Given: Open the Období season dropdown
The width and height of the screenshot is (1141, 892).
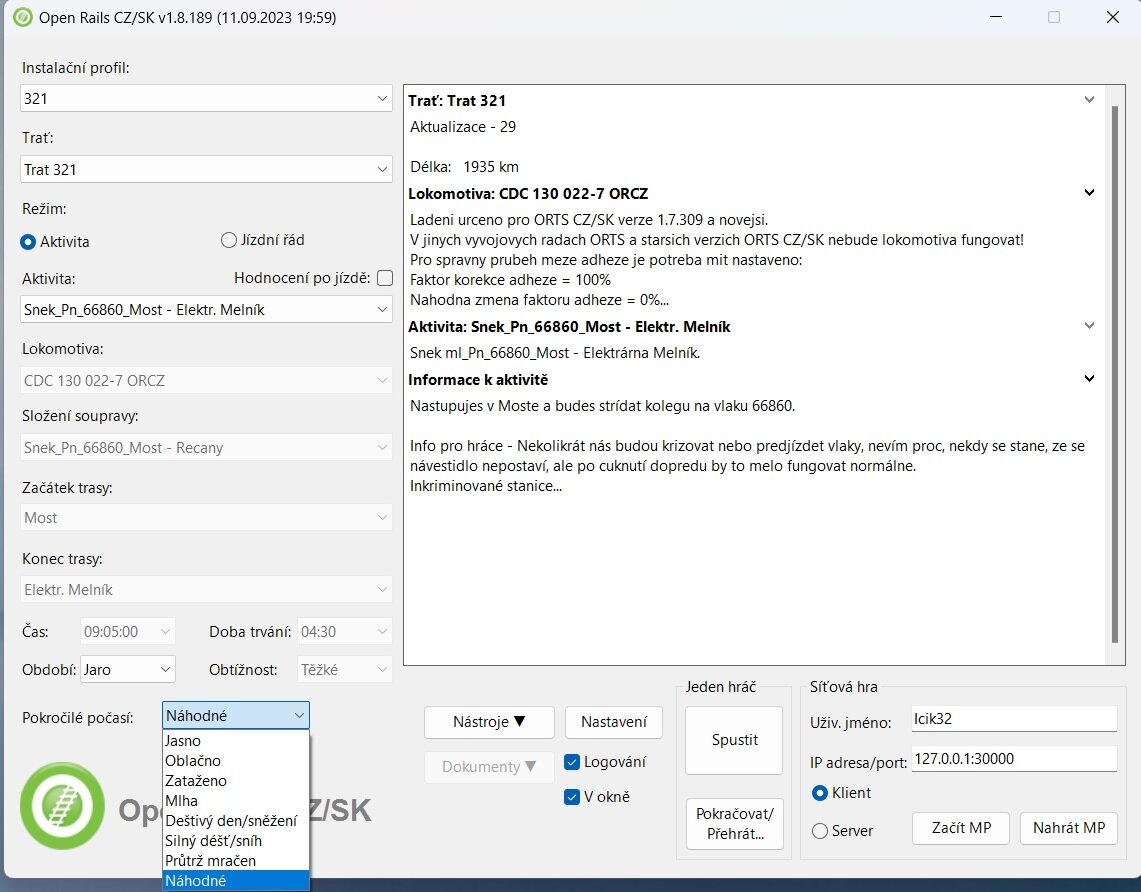Looking at the screenshot, I should (x=127, y=669).
